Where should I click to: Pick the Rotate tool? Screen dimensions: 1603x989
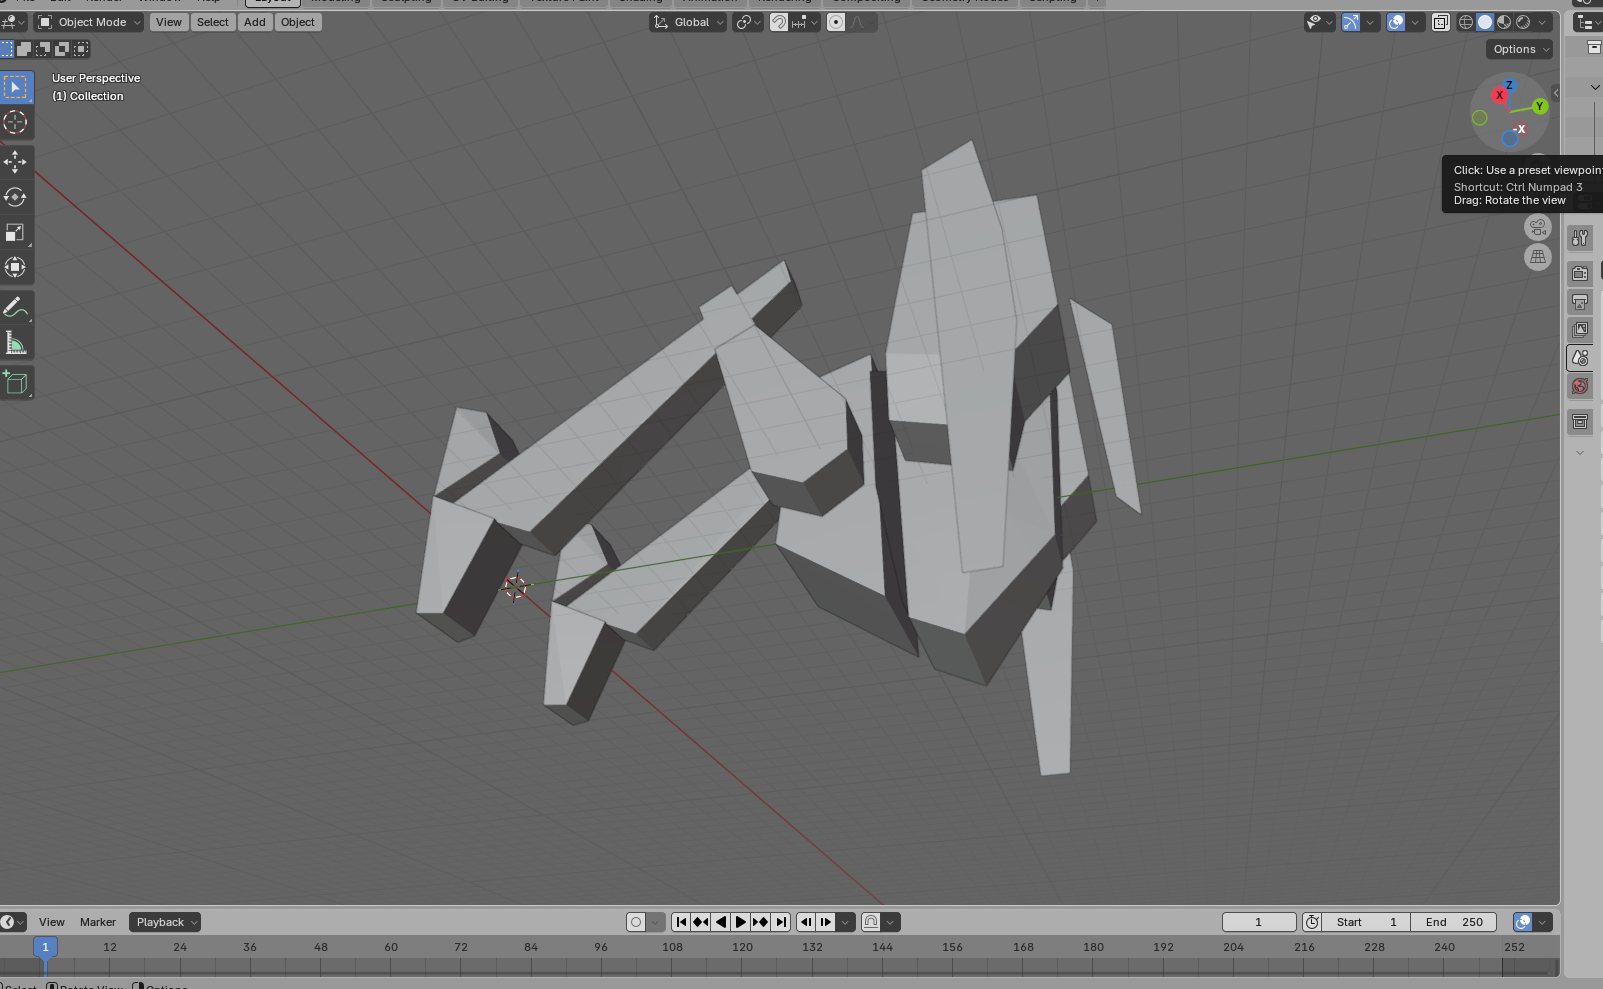point(16,197)
